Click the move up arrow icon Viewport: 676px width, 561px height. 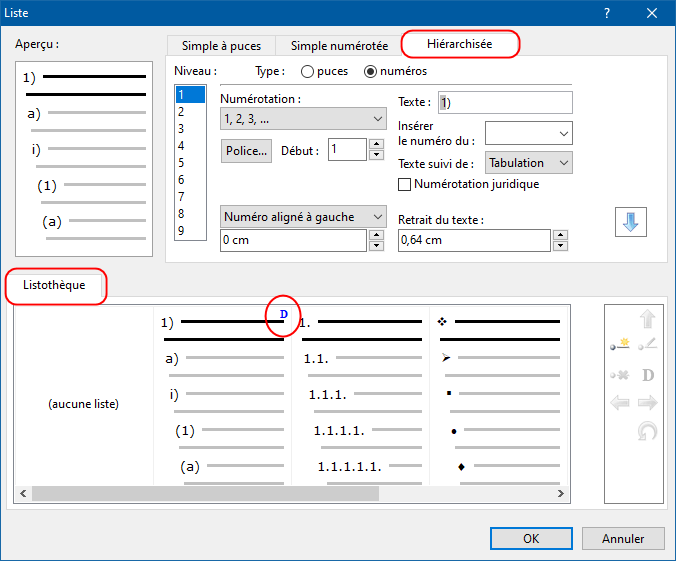pos(647,319)
